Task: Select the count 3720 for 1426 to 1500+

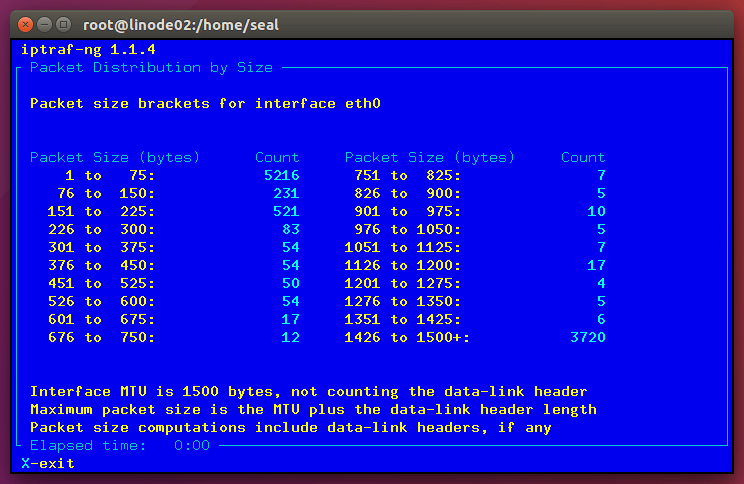Action: pyautogui.click(x=588, y=337)
